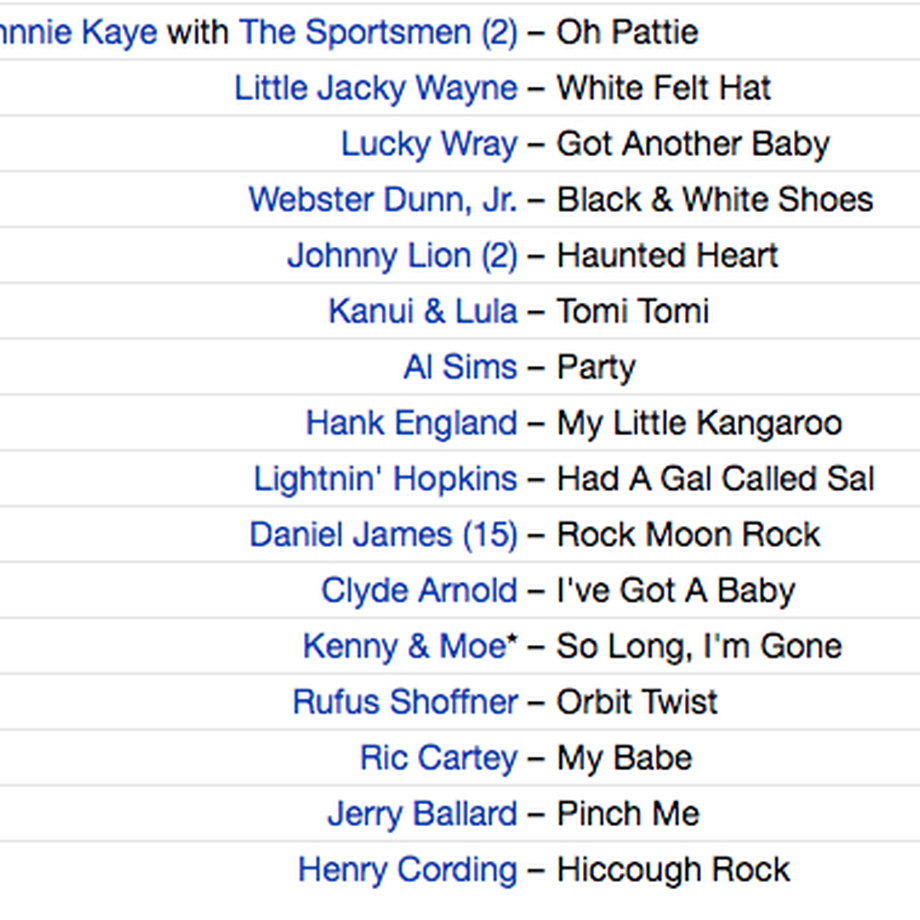This screenshot has height=920, width=920.
Task: Click the Al Sims link
Action: 461,367
